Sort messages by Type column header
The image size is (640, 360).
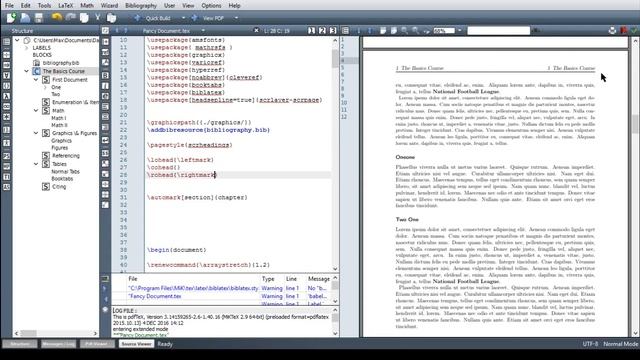coord(268,279)
